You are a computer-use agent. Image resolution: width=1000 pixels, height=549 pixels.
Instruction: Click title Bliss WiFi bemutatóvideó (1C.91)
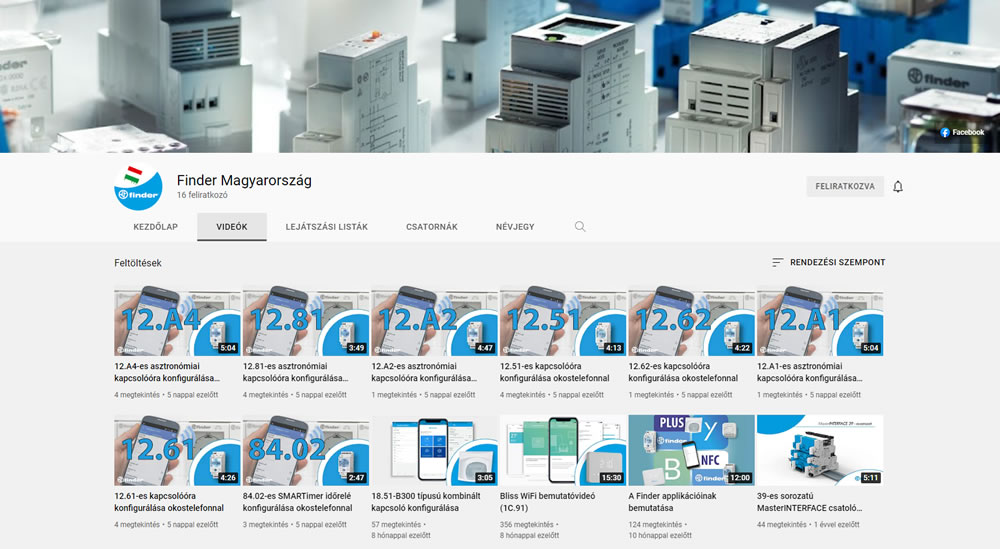pos(548,502)
